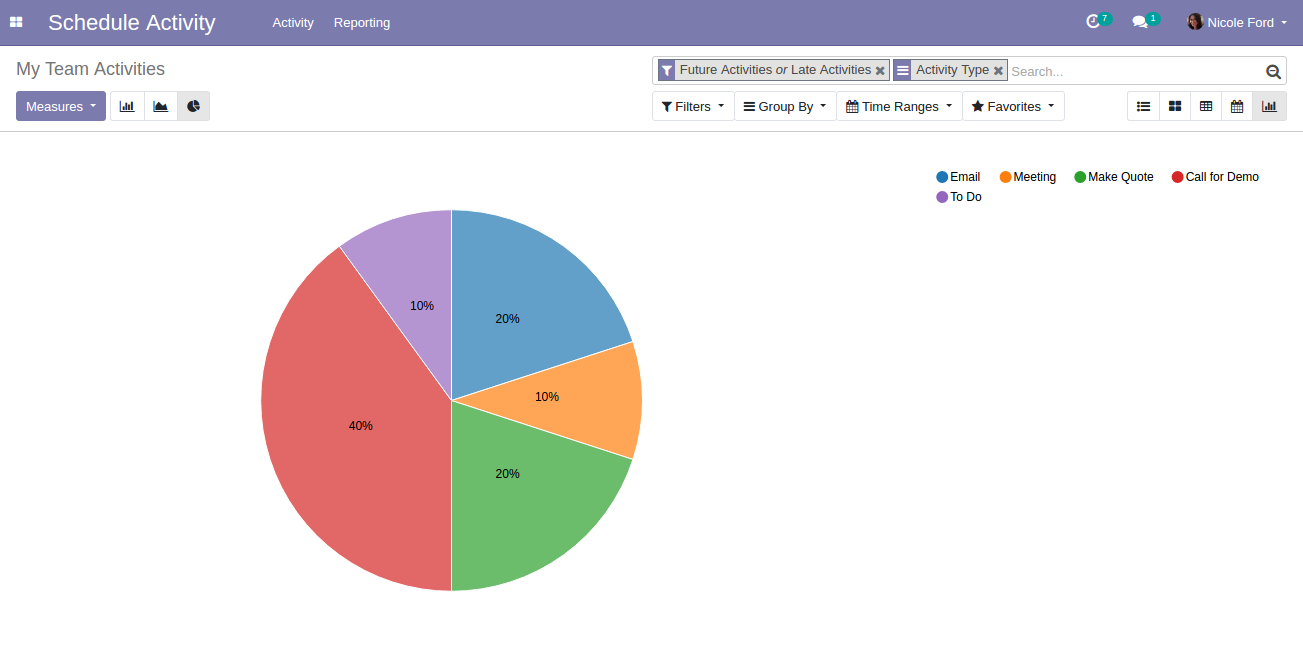Toggle the Email legend entry
This screenshot has height=659, width=1303.
click(958, 177)
